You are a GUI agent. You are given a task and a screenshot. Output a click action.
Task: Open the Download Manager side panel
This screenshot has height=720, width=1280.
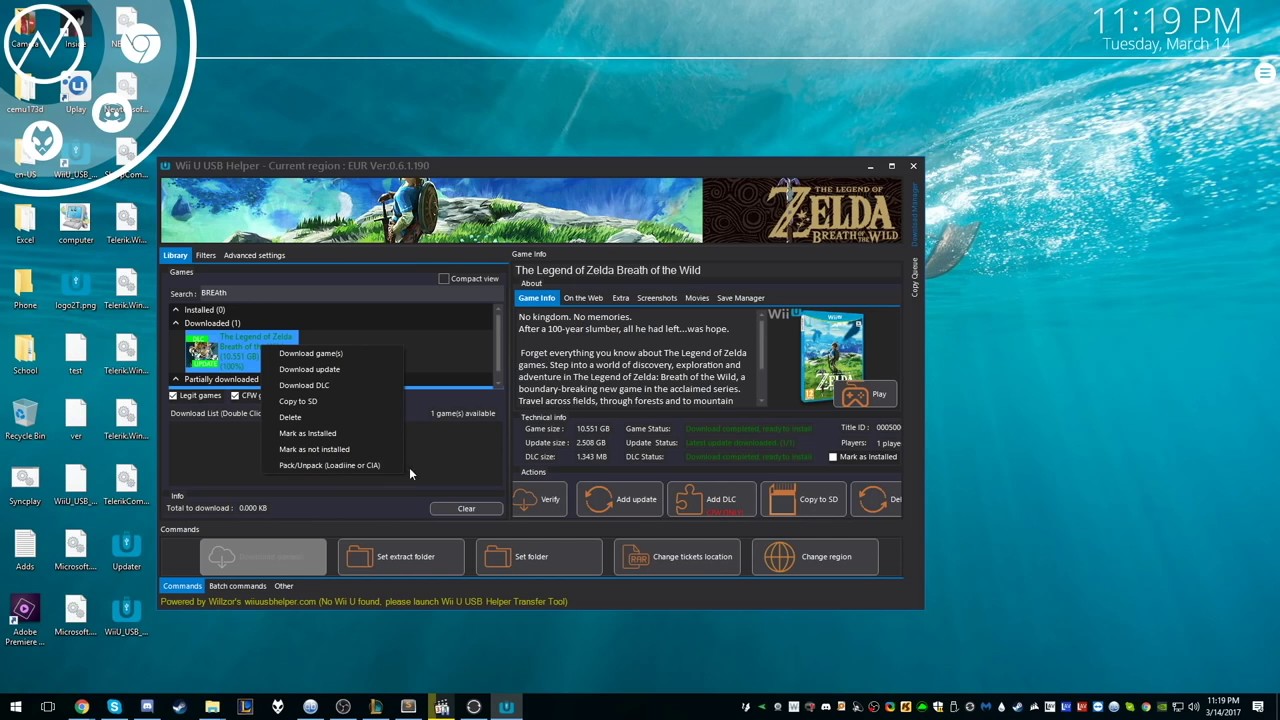coord(914,214)
